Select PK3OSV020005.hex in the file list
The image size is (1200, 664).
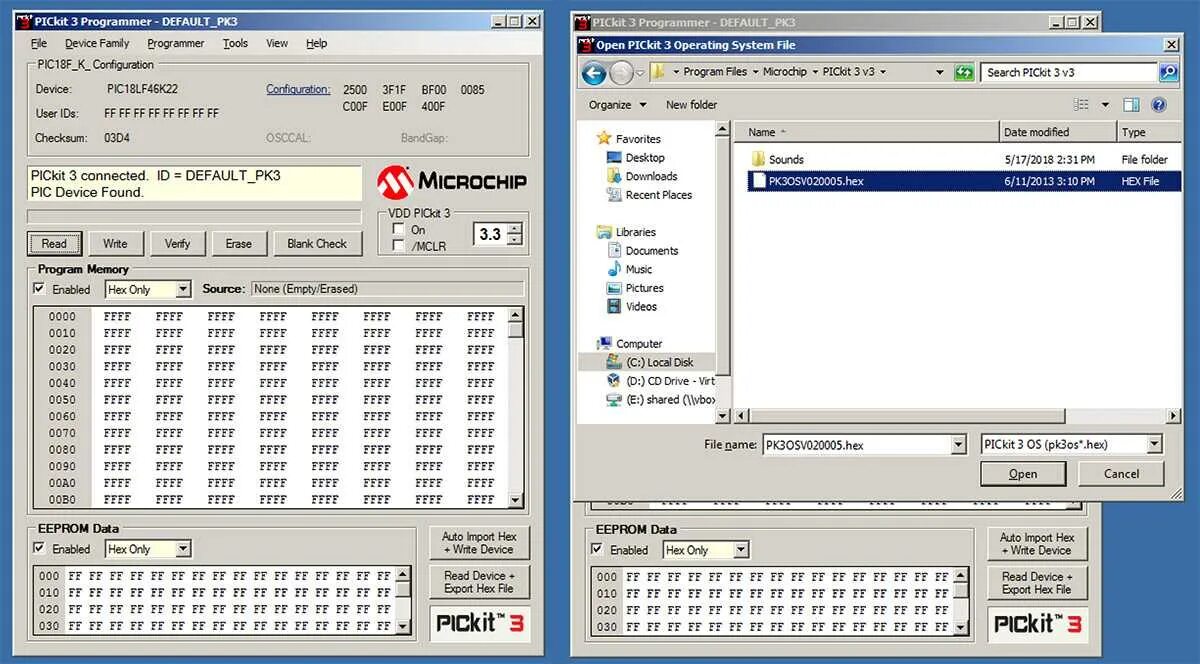pyautogui.click(x=964, y=181)
